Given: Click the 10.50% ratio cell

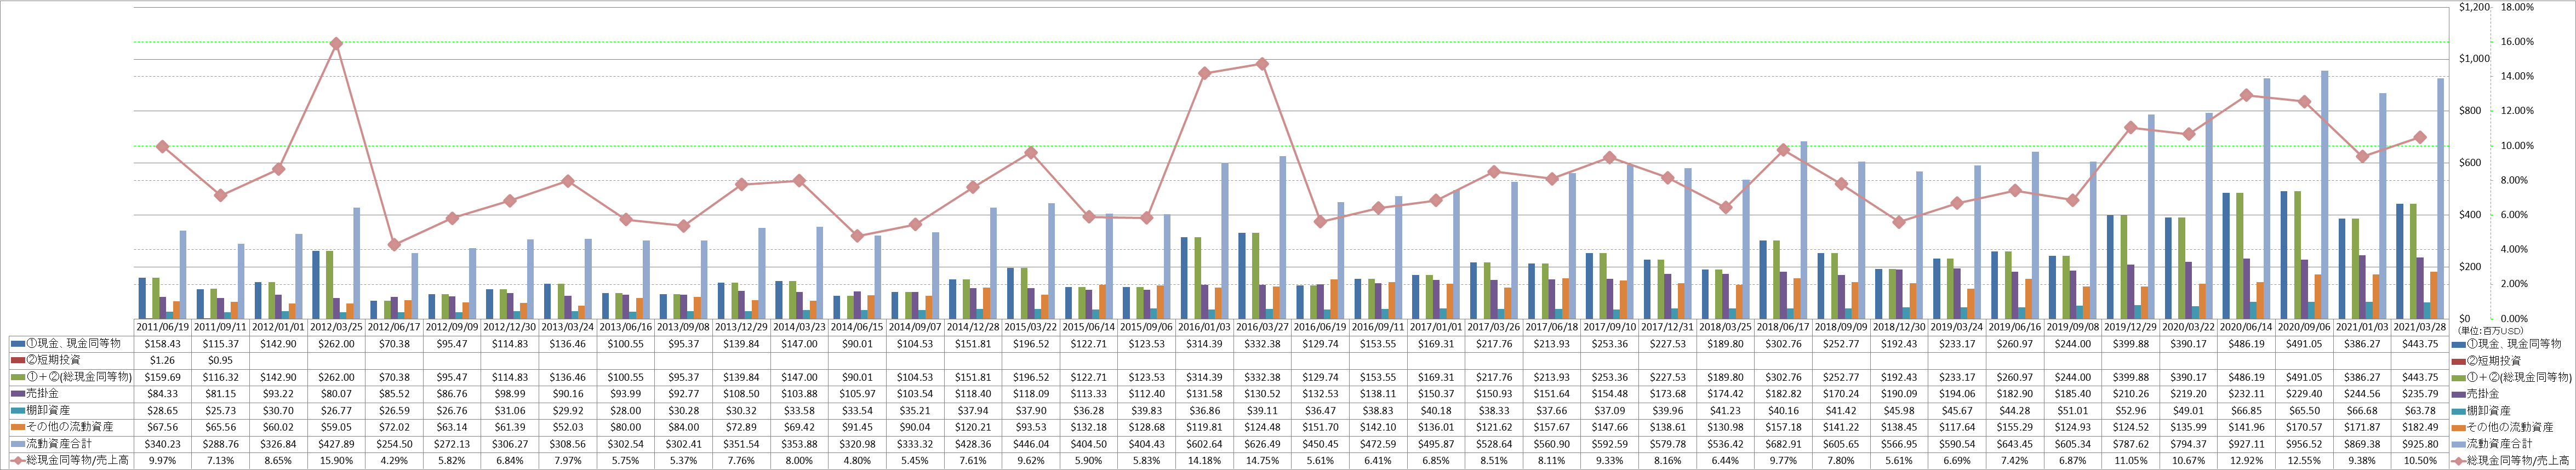Looking at the screenshot, I should [x=2420, y=460].
